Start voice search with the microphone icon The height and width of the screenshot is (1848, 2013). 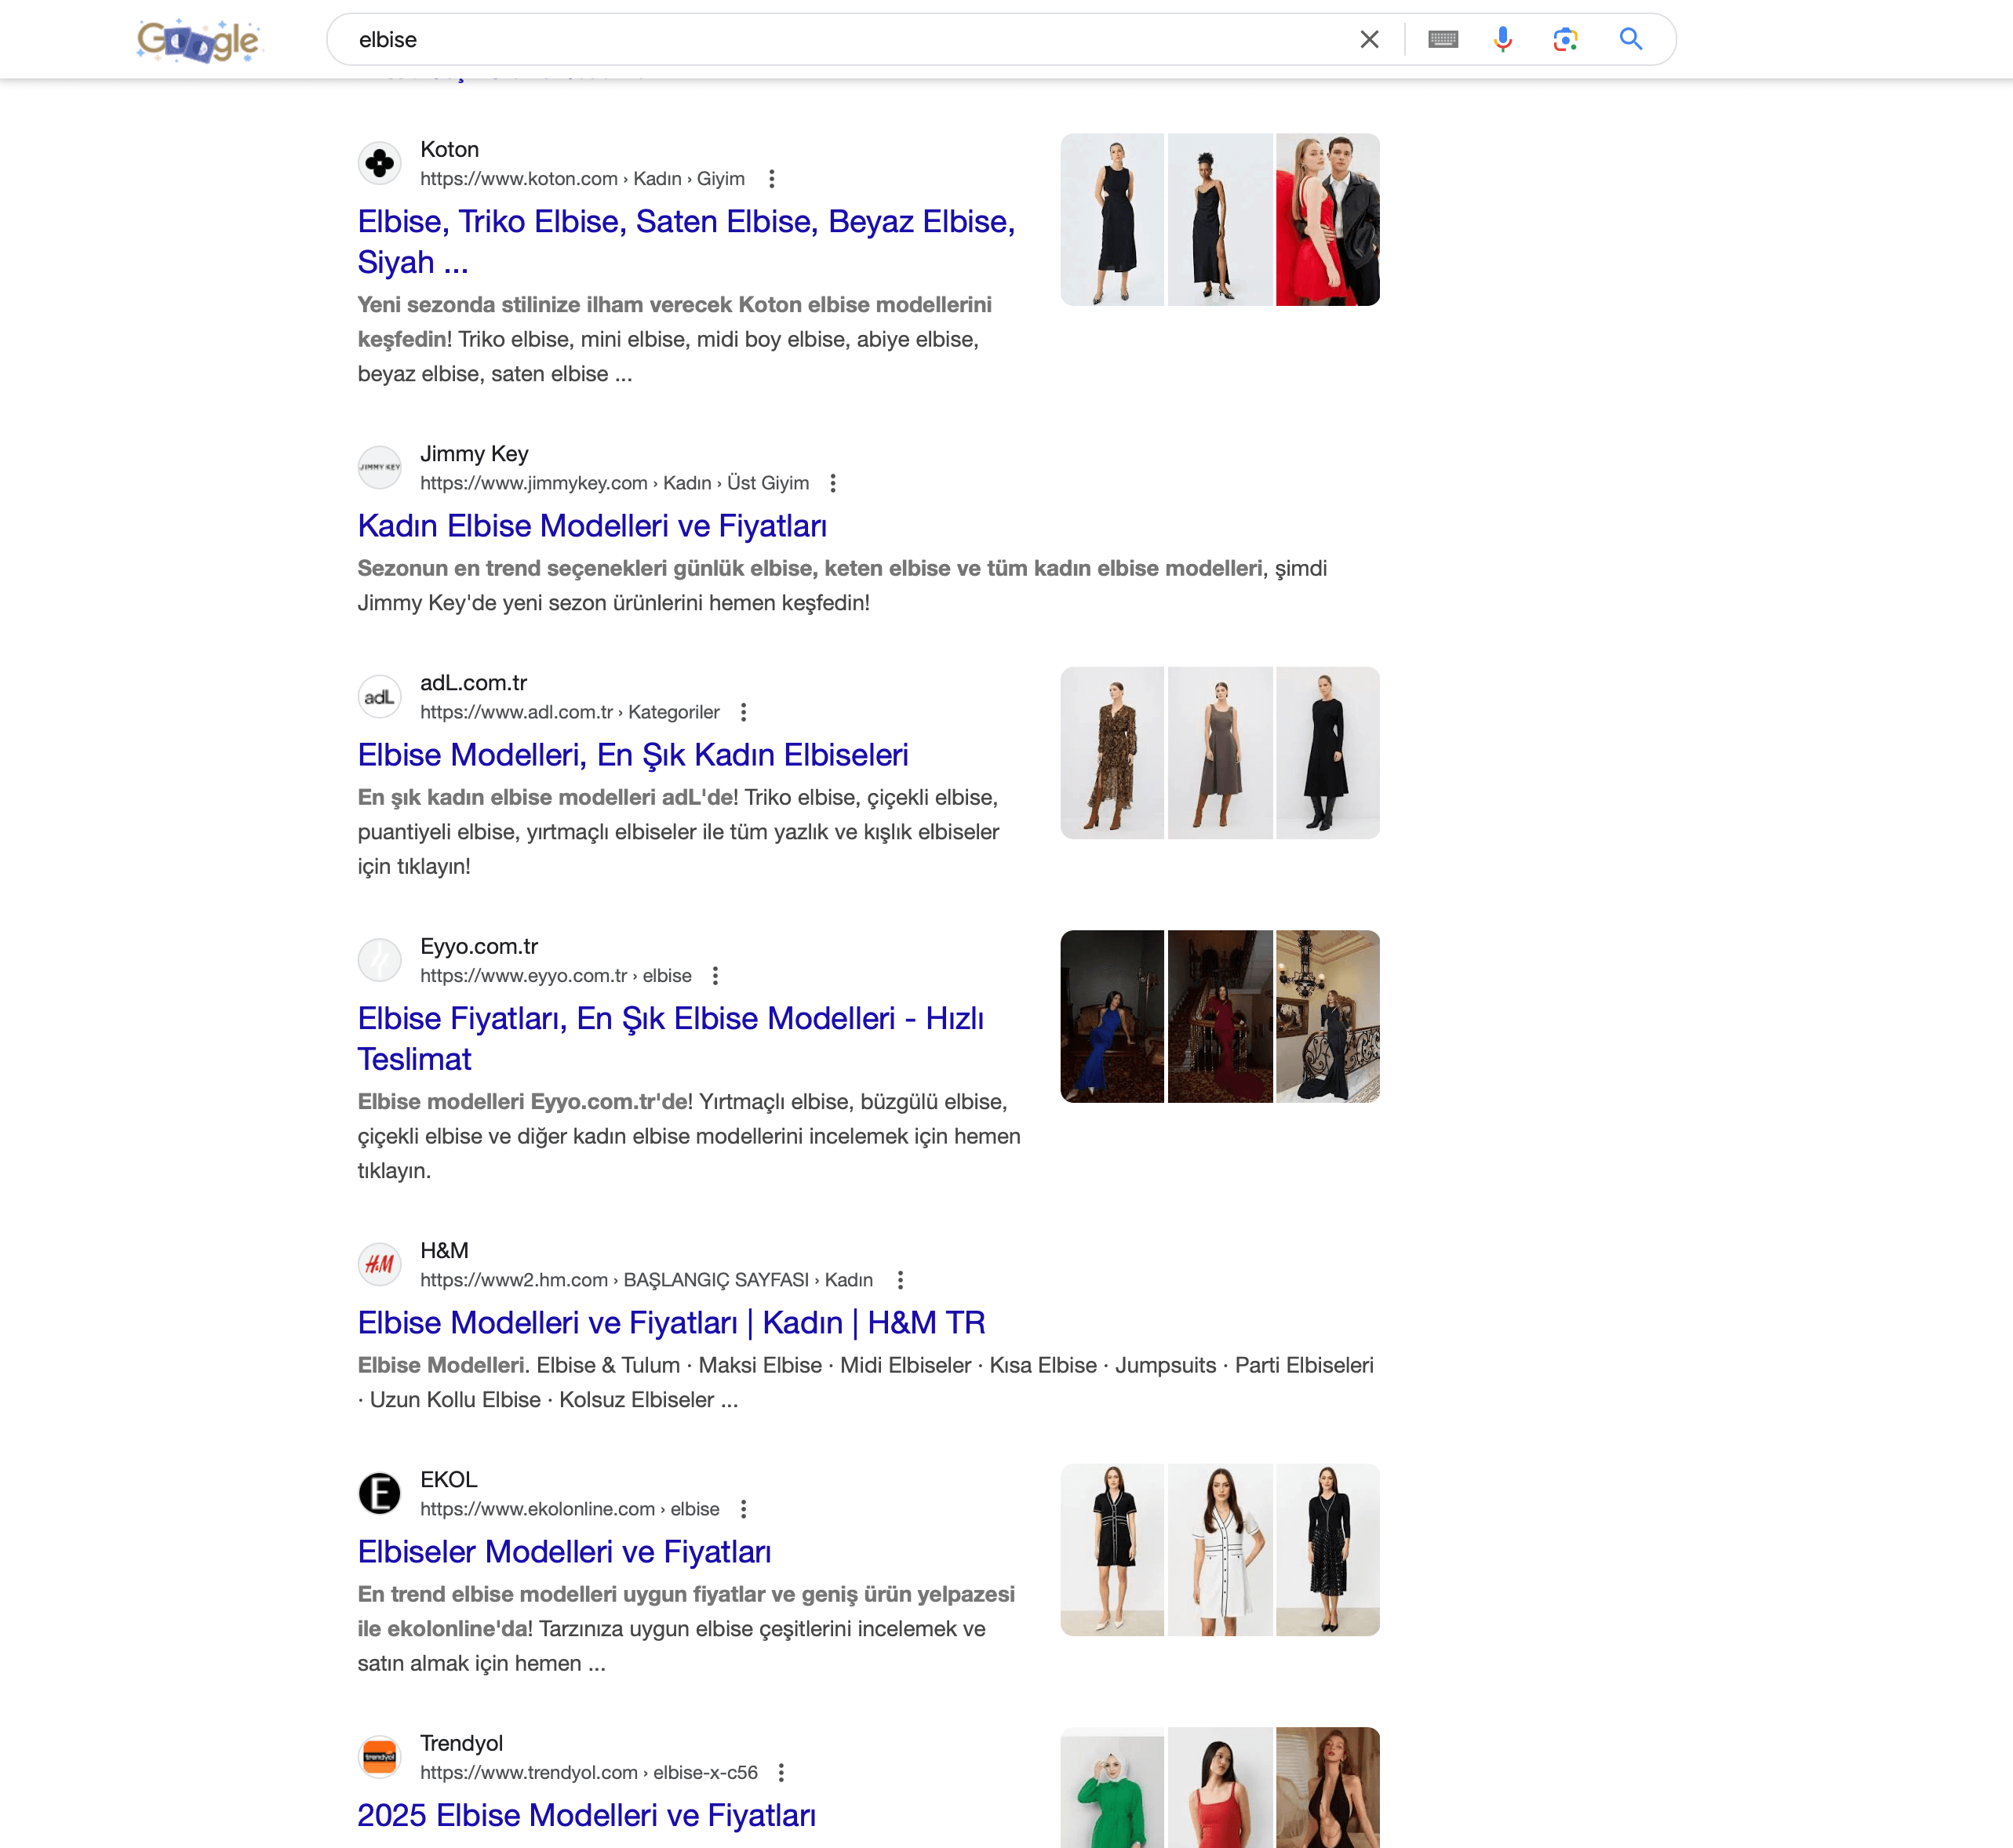(1502, 40)
